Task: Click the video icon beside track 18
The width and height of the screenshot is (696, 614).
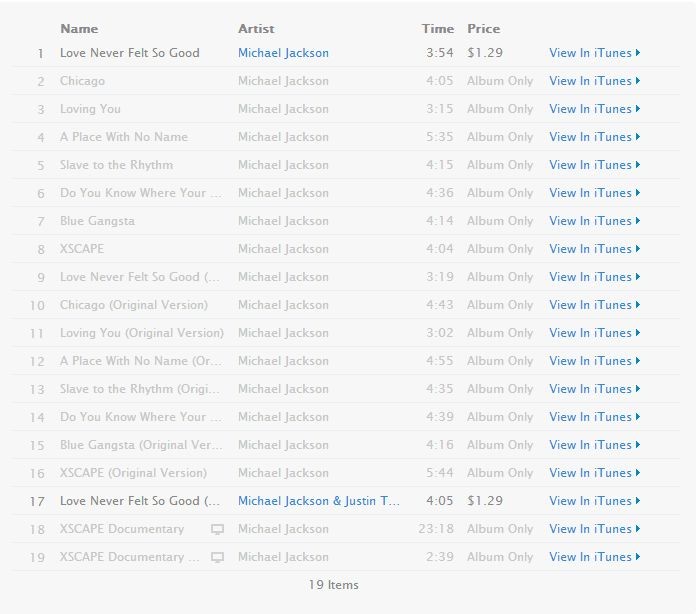Action: (217, 529)
